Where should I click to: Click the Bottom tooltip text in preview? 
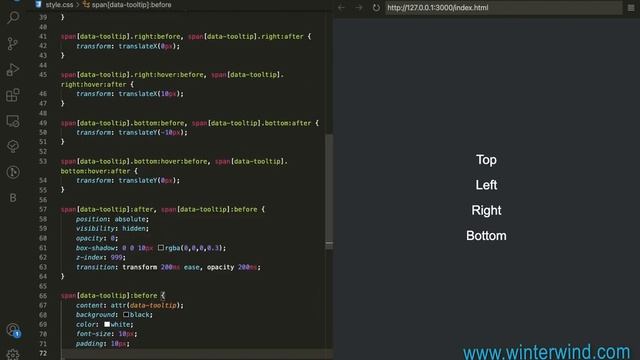point(486,236)
